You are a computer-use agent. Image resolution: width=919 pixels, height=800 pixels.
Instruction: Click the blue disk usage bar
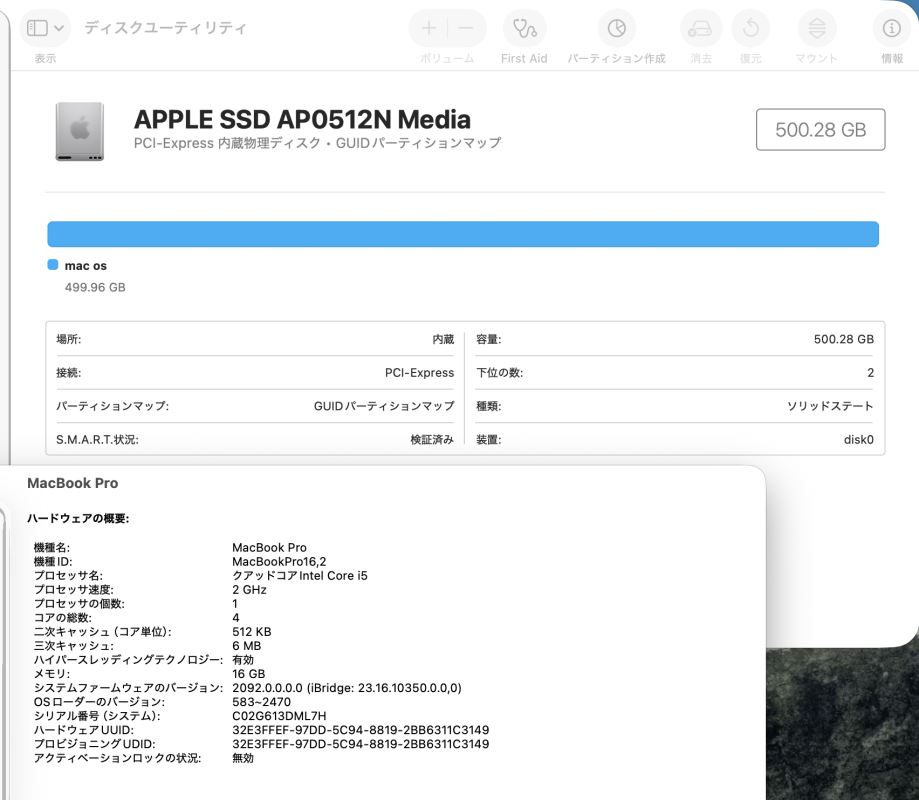coord(462,234)
